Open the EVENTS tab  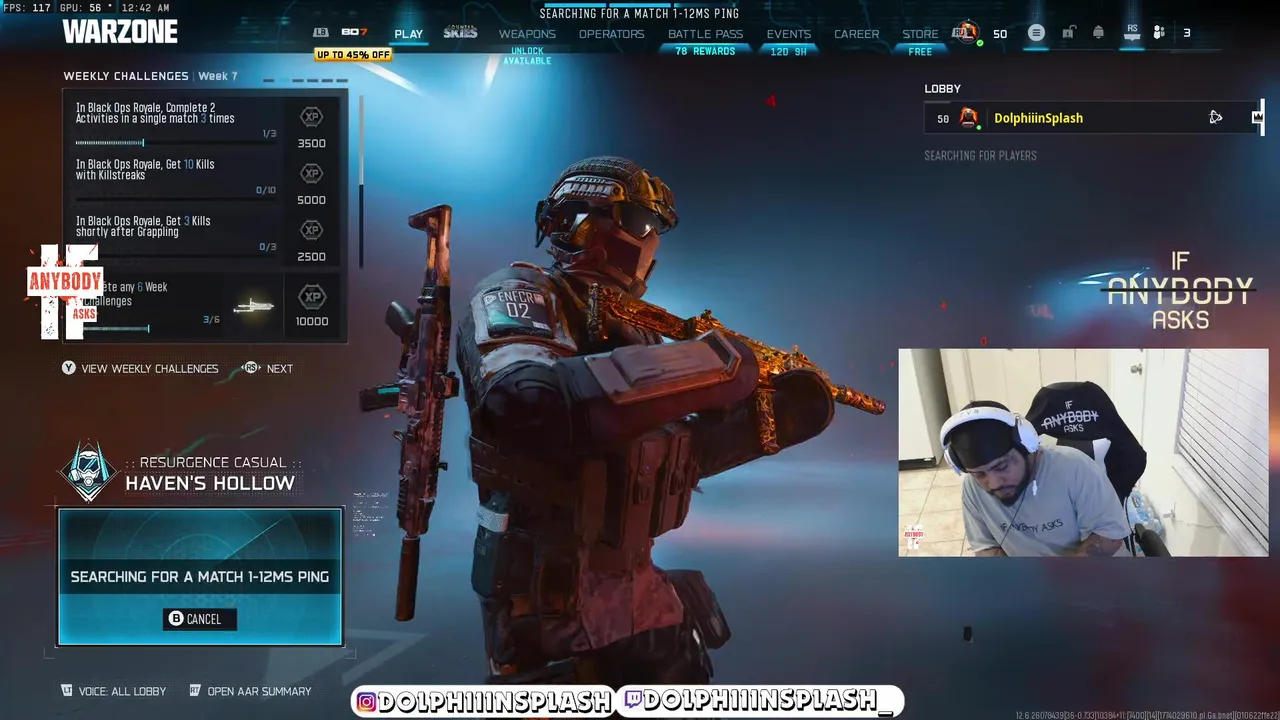point(788,34)
